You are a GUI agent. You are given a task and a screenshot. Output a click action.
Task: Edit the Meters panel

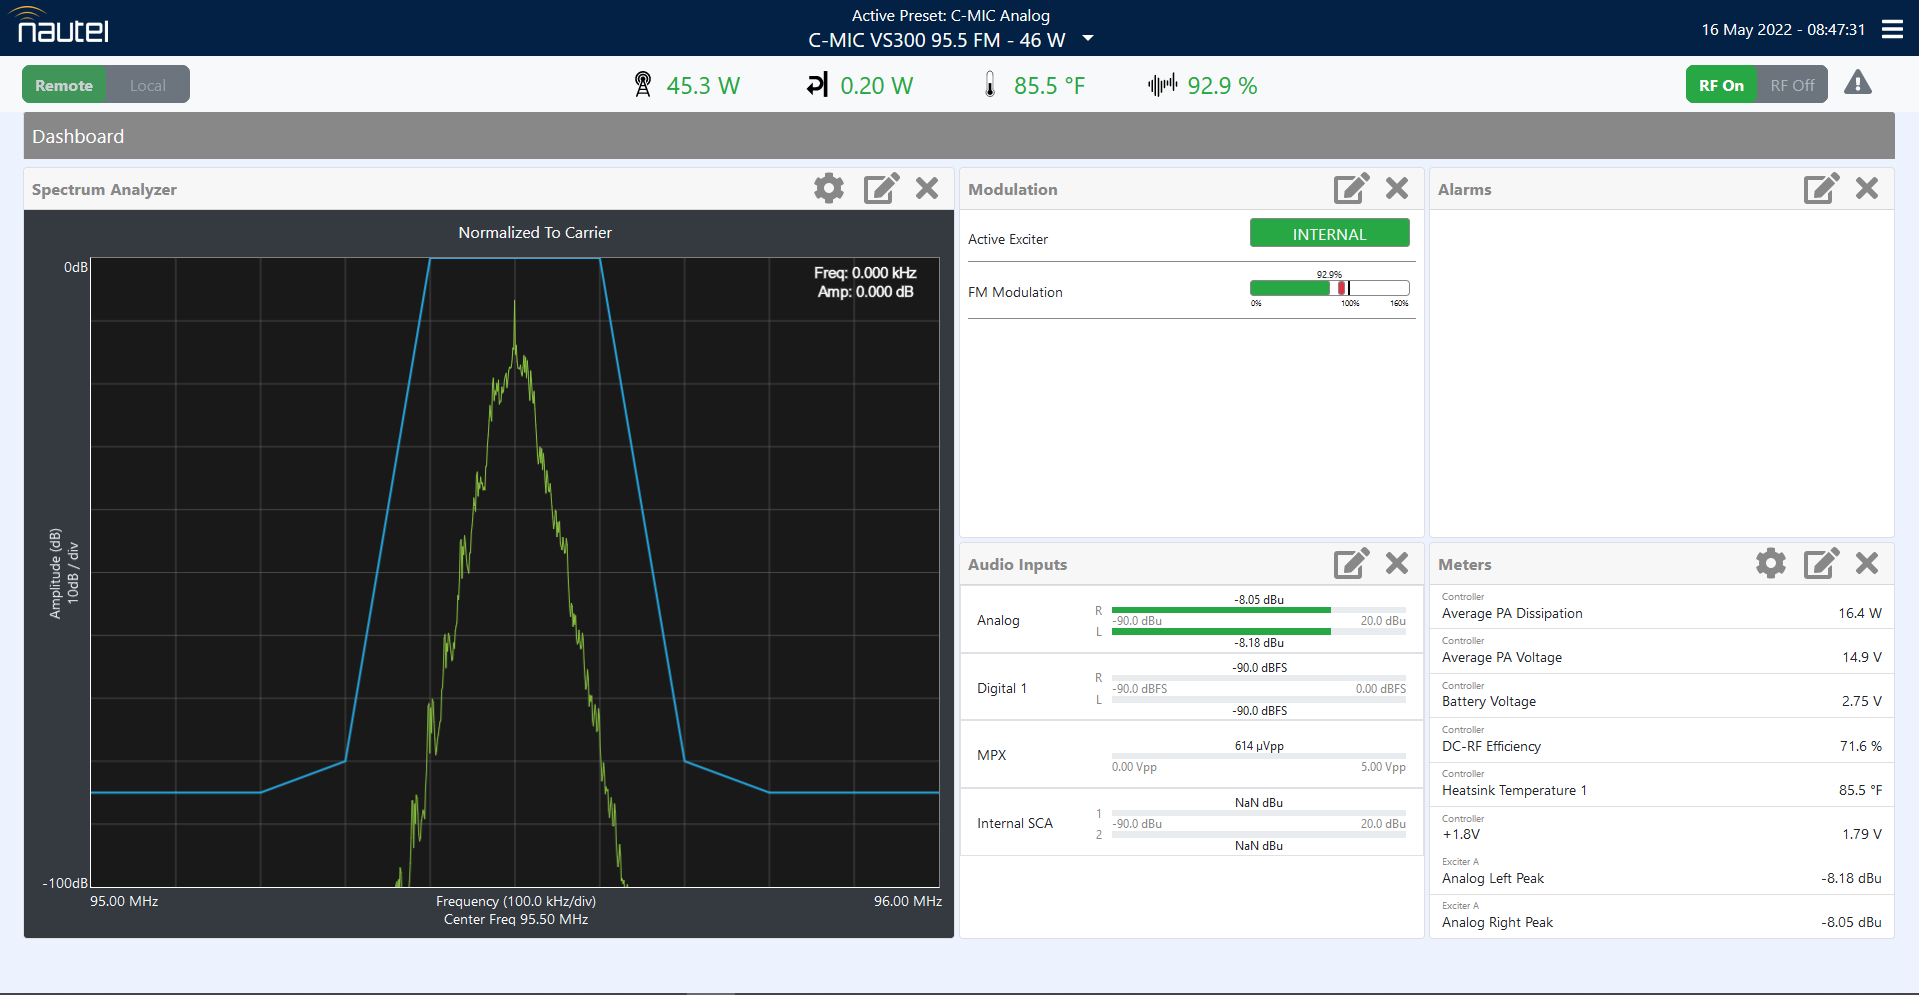tap(1821, 563)
